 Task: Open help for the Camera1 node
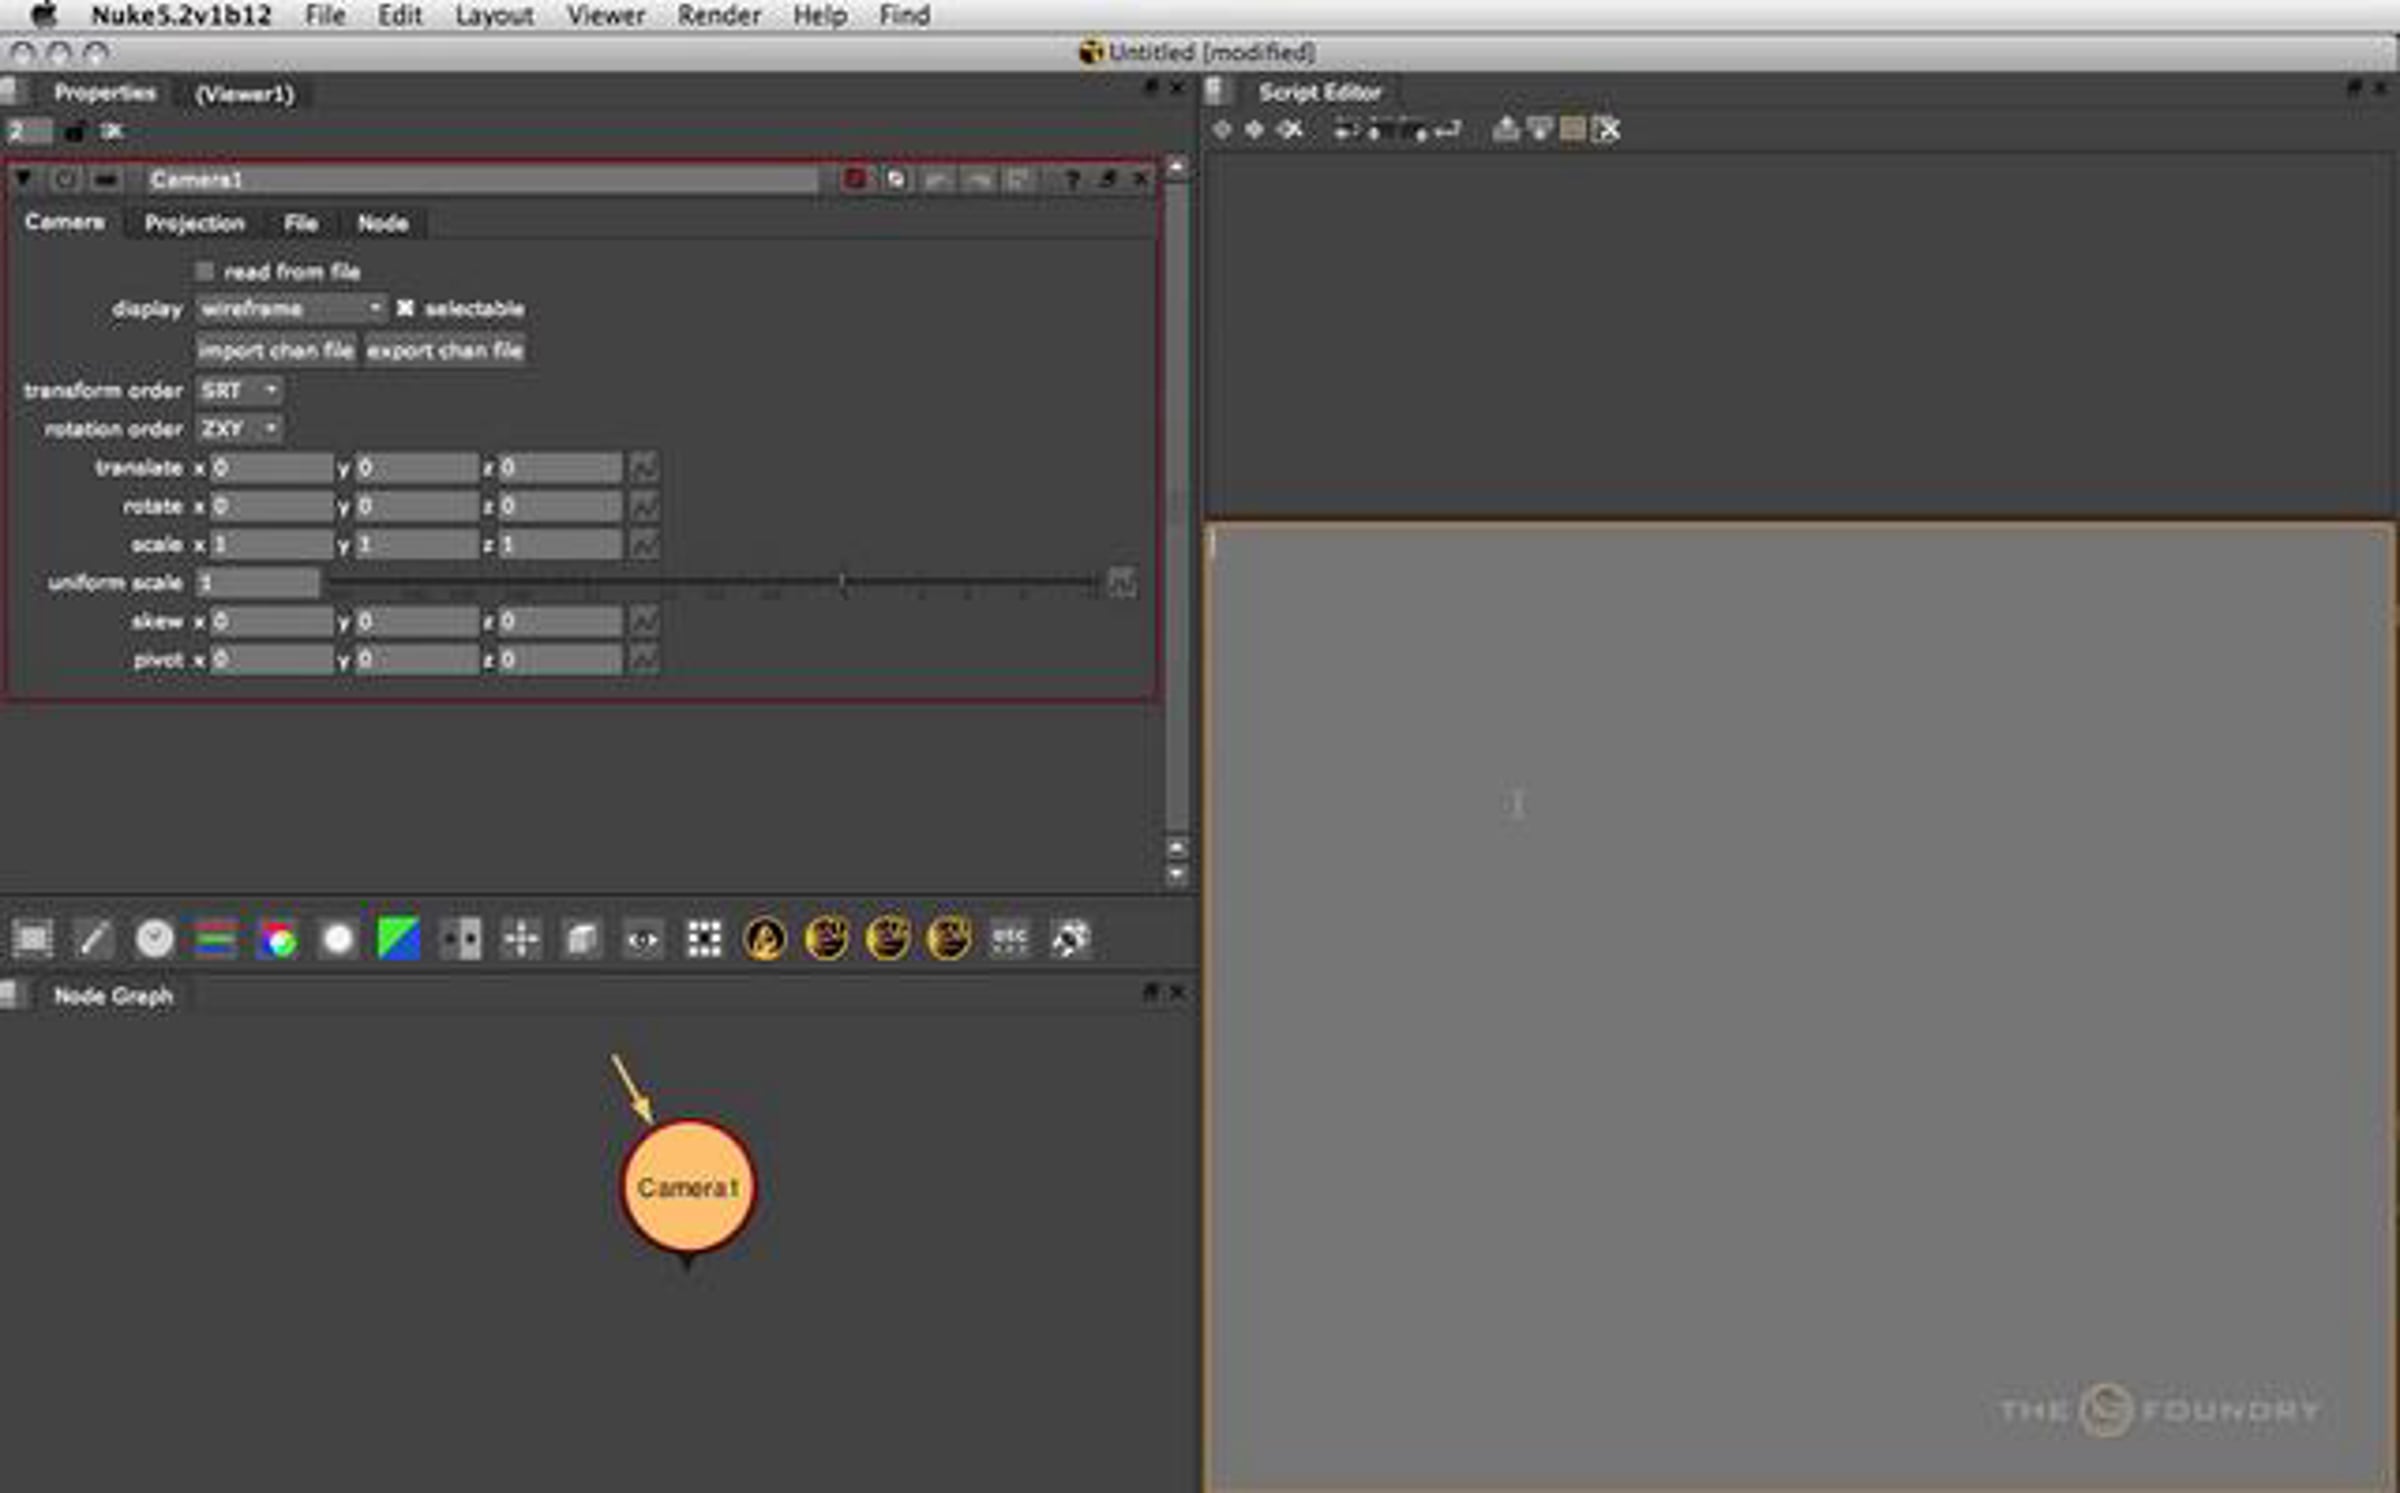[x=1072, y=180]
